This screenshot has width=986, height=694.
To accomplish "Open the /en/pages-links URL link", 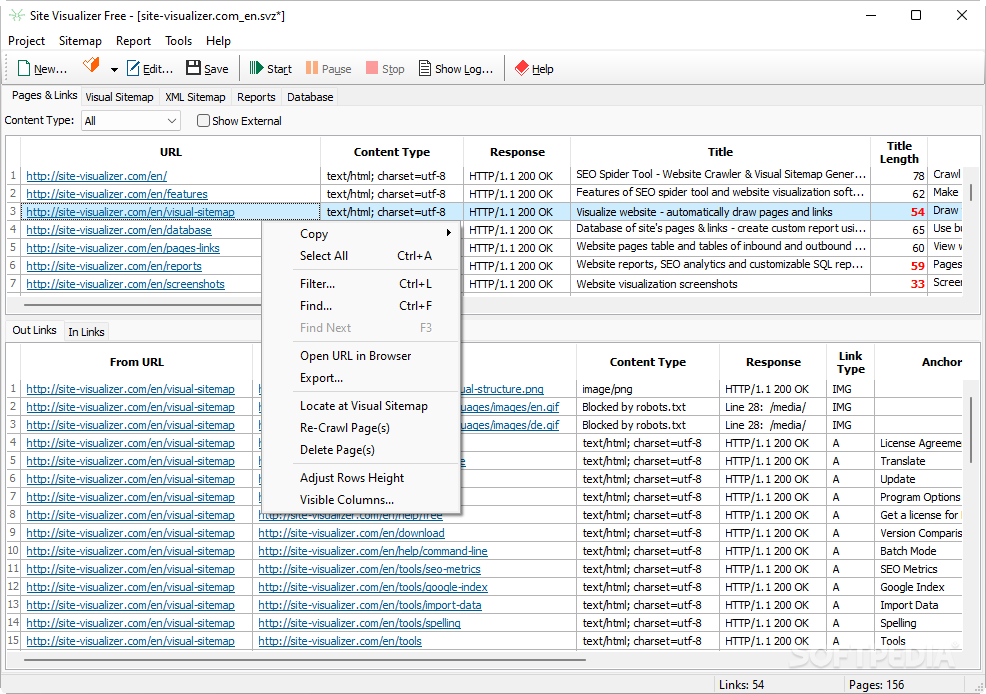I will pyautogui.click(x=123, y=248).
